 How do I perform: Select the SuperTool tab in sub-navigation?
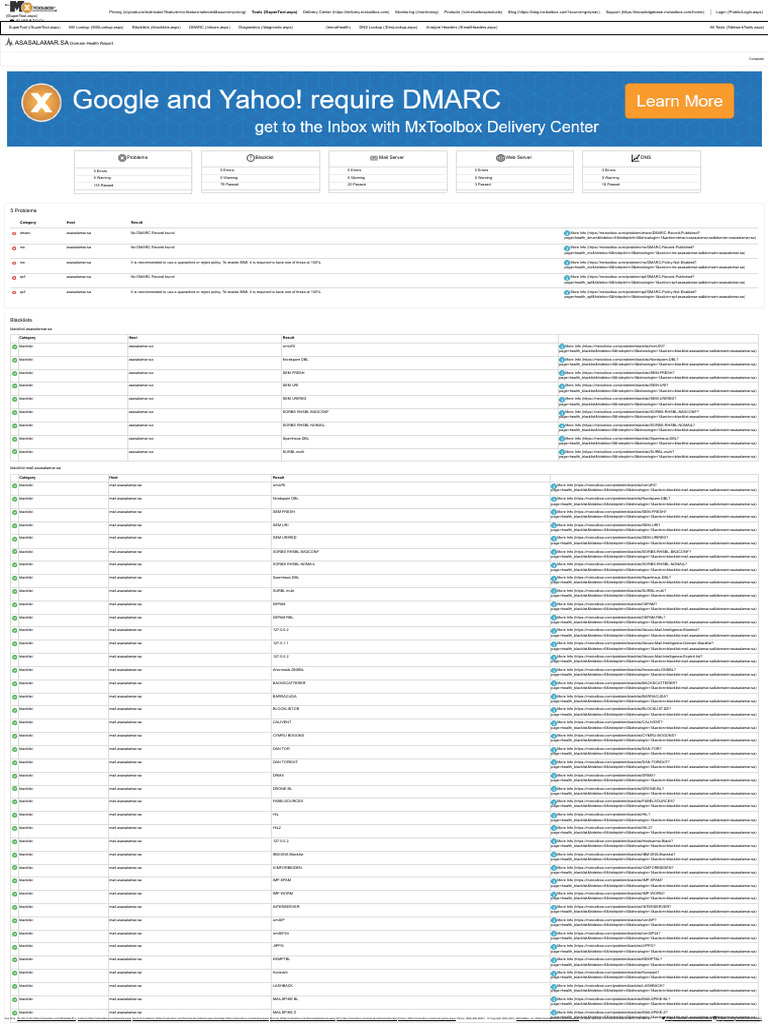pyautogui.click(x=35, y=27)
